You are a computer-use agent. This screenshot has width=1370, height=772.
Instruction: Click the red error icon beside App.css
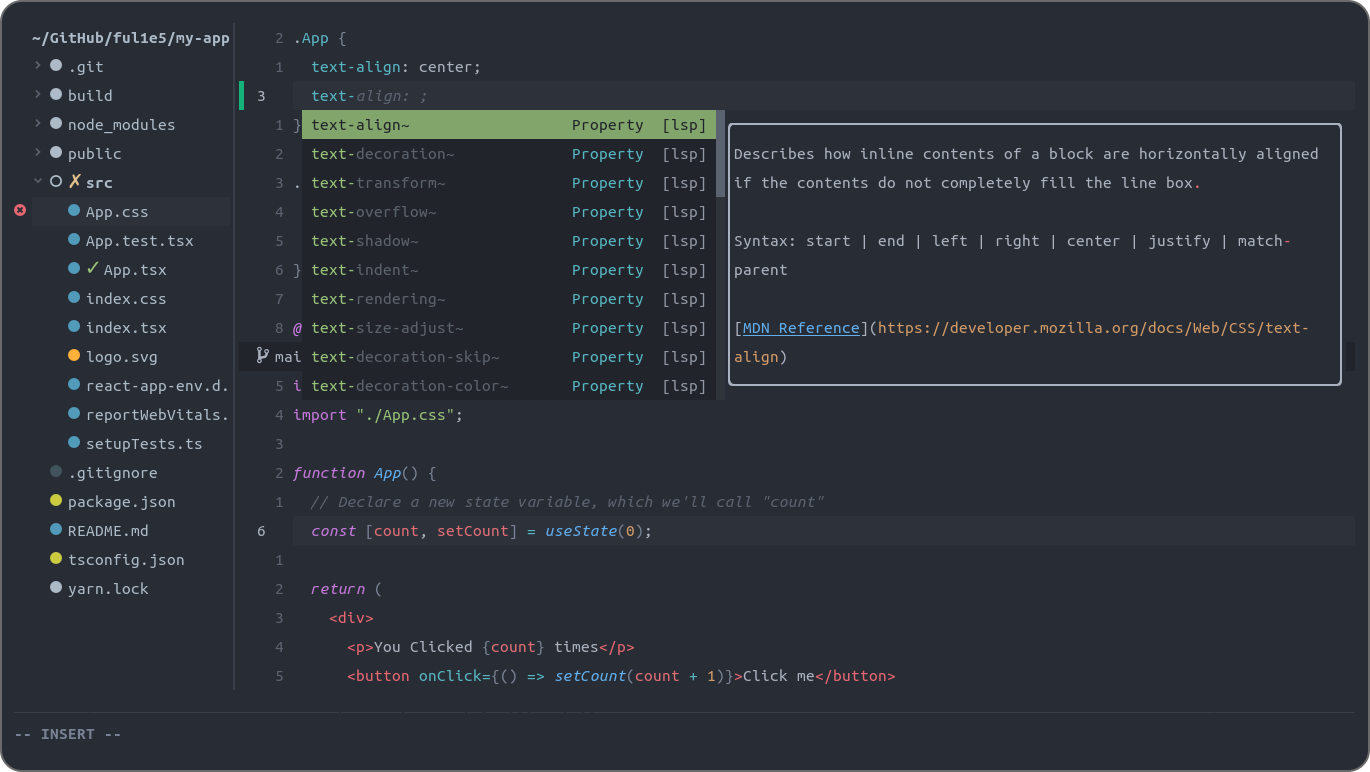(x=20, y=211)
